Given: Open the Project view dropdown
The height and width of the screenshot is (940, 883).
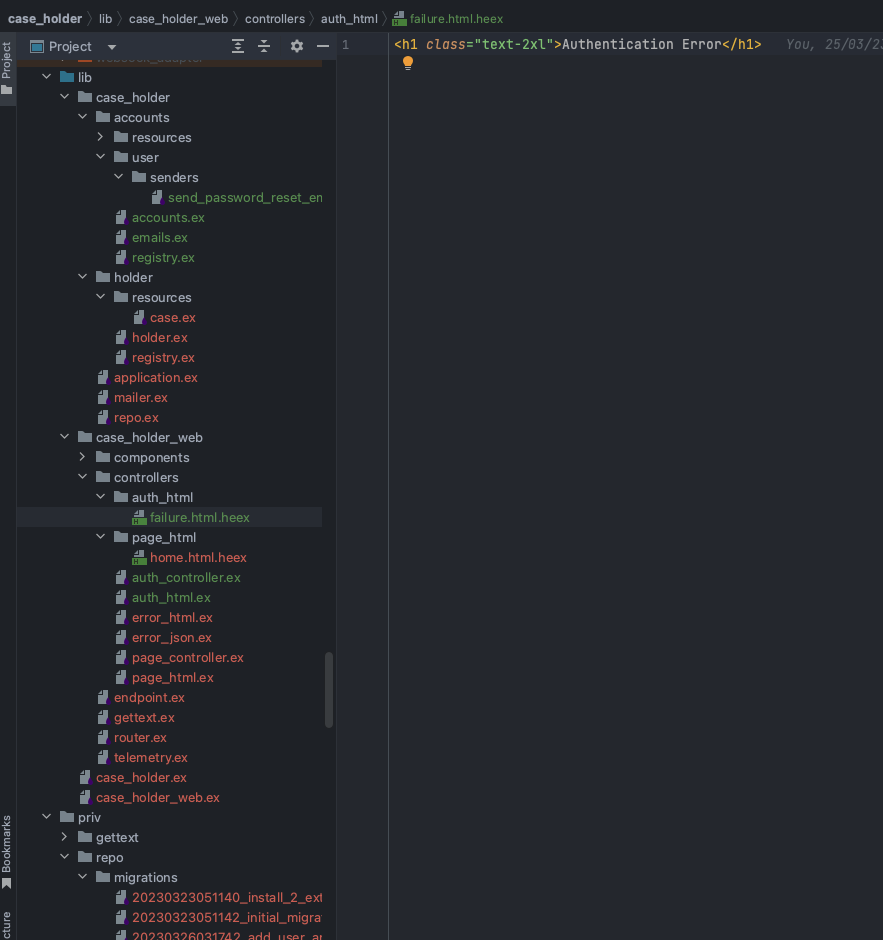Looking at the screenshot, I should tap(111, 47).
